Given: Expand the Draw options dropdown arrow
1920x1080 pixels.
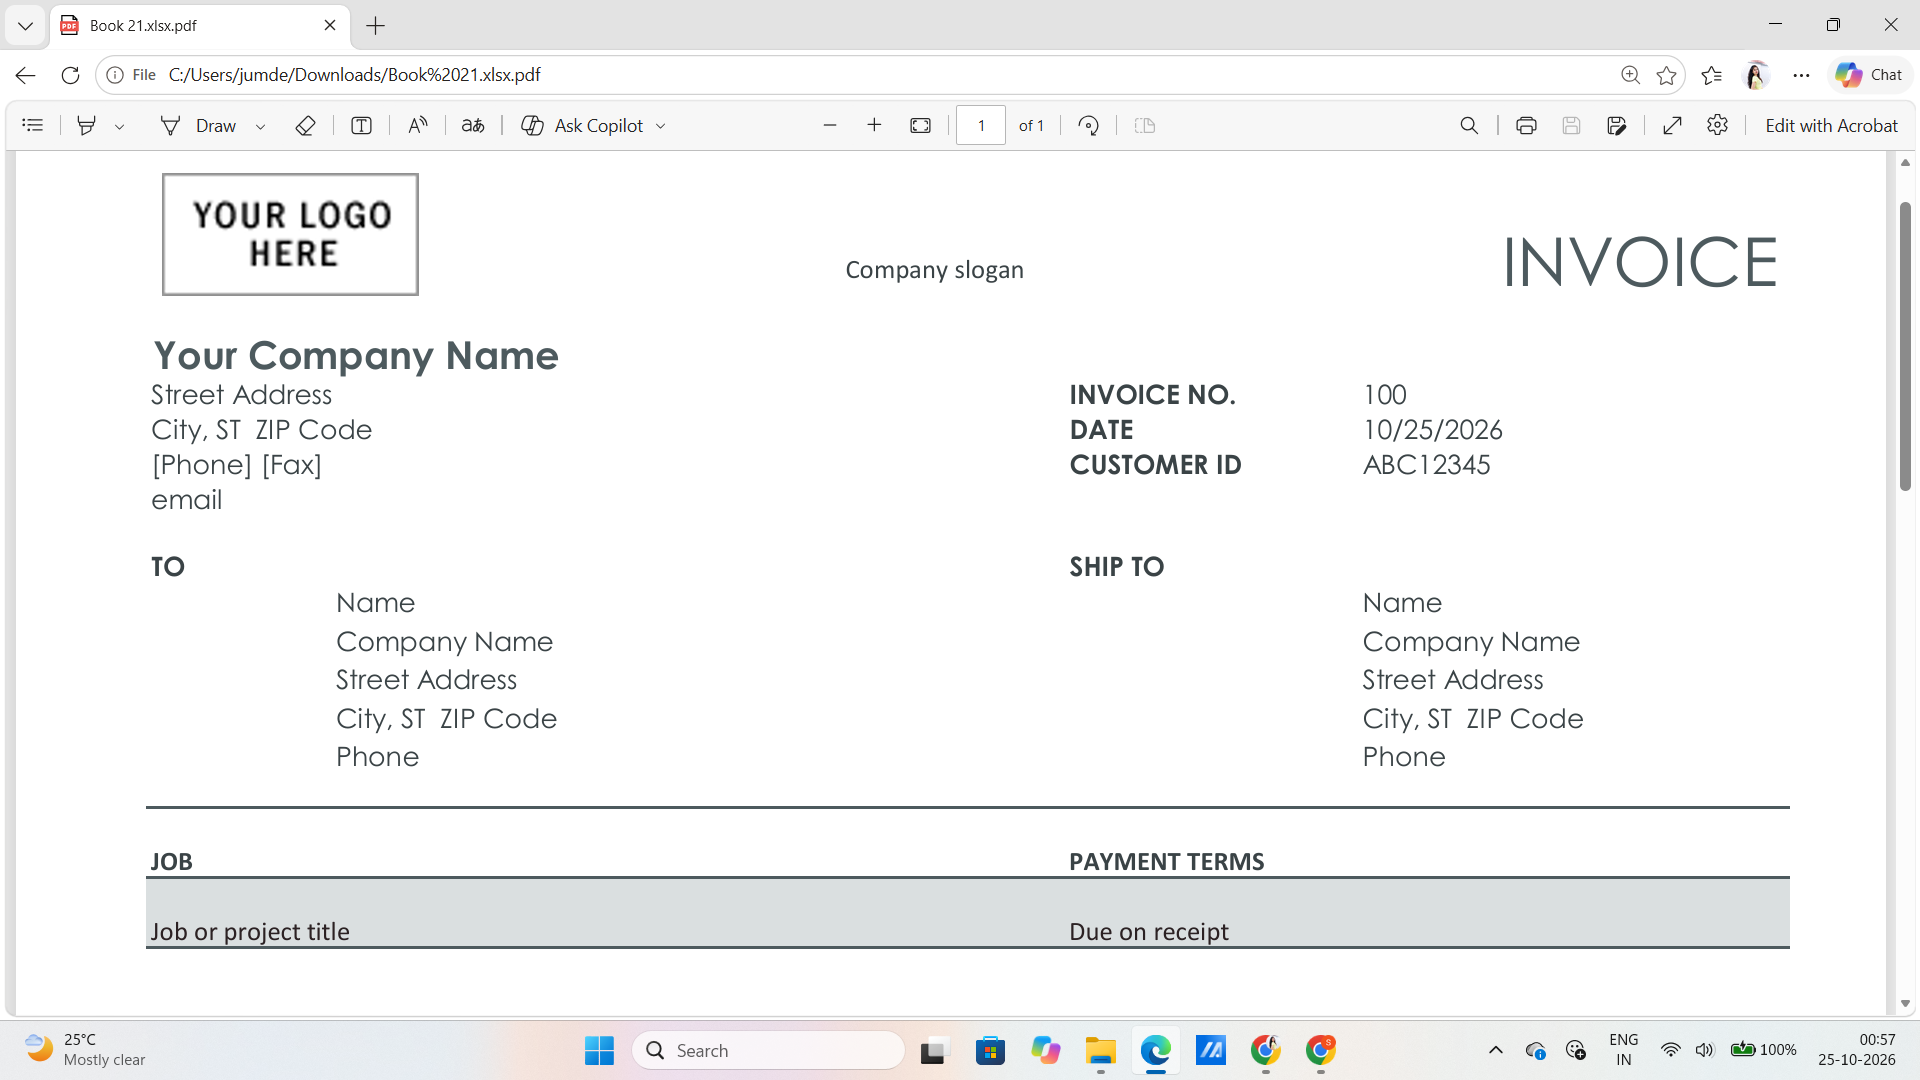Looking at the screenshot, I should 260,126.
